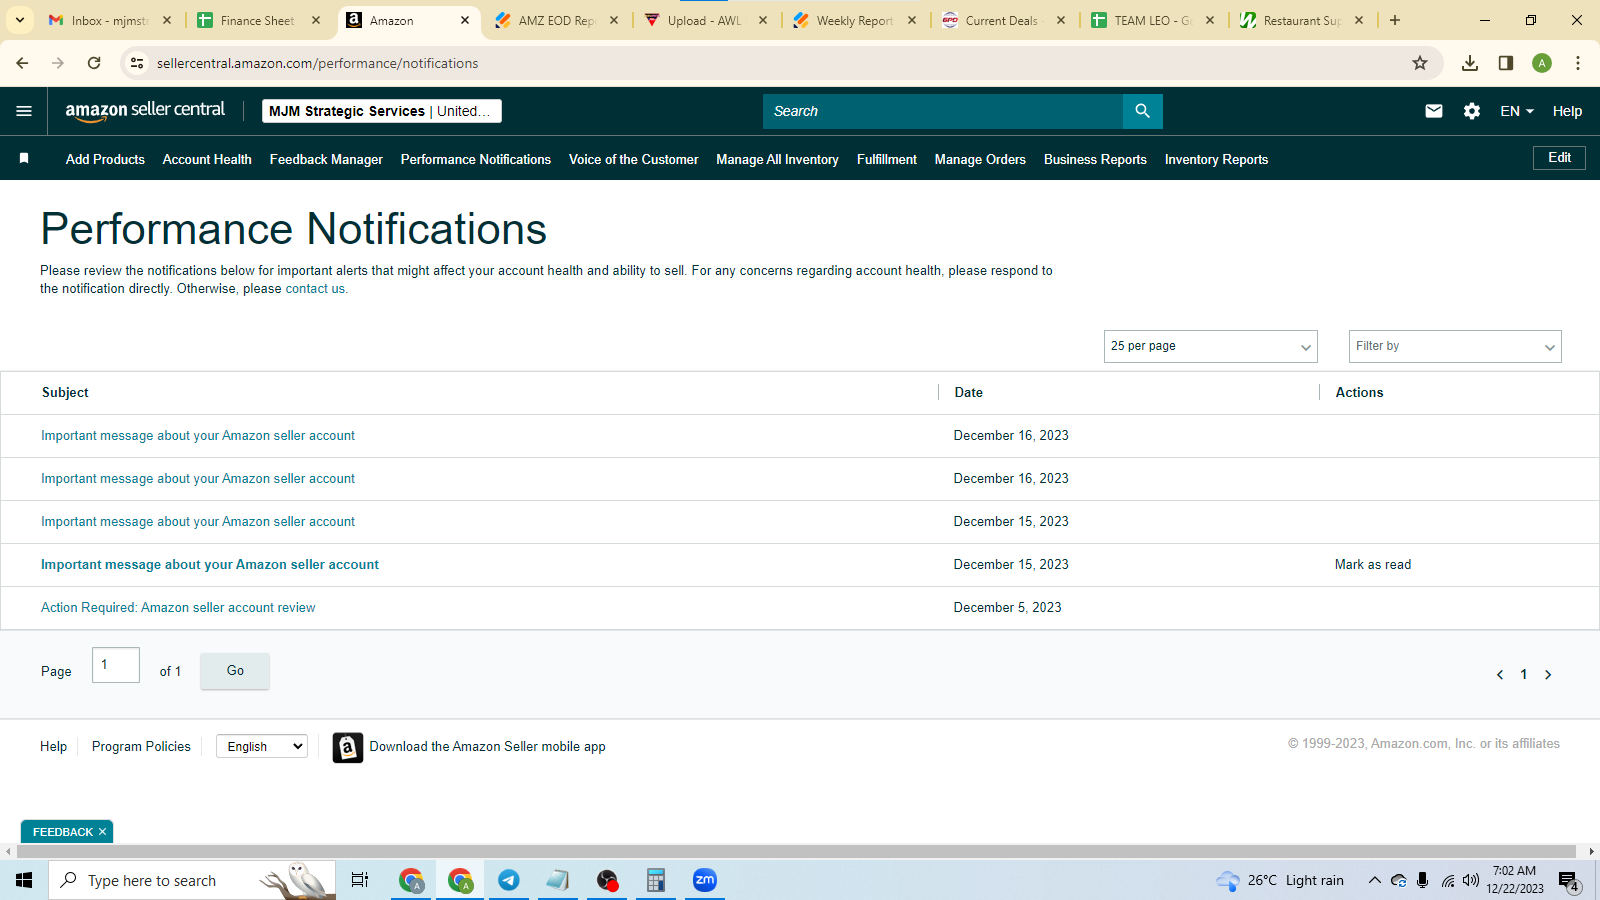The height and width of the screenshot is (900, 1600).
Task: Go to next page arrow in pagination
Action: point(1548,675)
